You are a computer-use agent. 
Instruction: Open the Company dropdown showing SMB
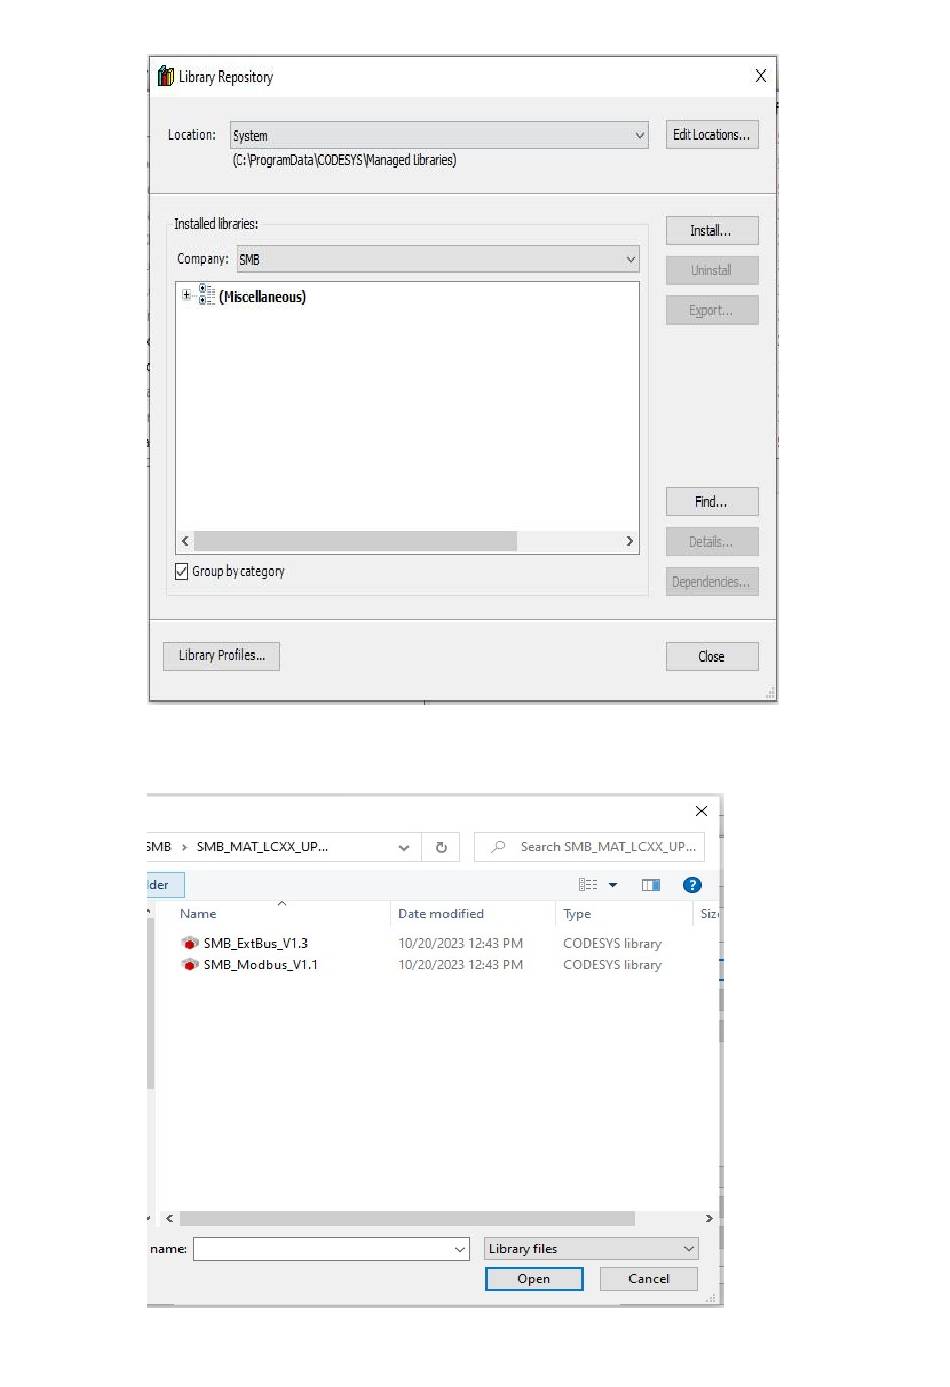tap(438, 259)
